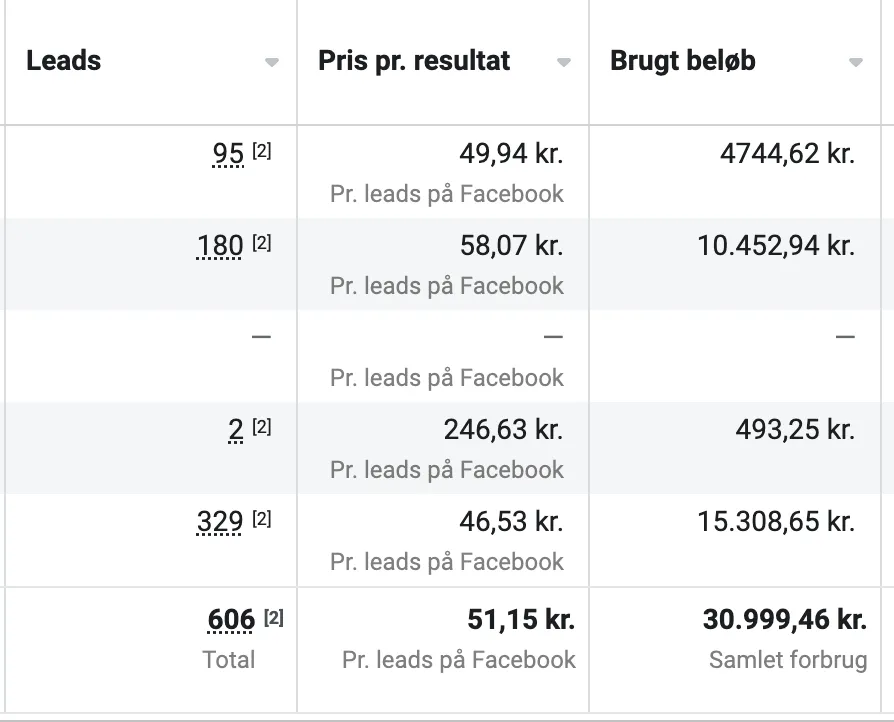This screenshot has width=894, height=722.
Task: Select the 10.452,94 kr. amount cell
Action: click(776, 246)
